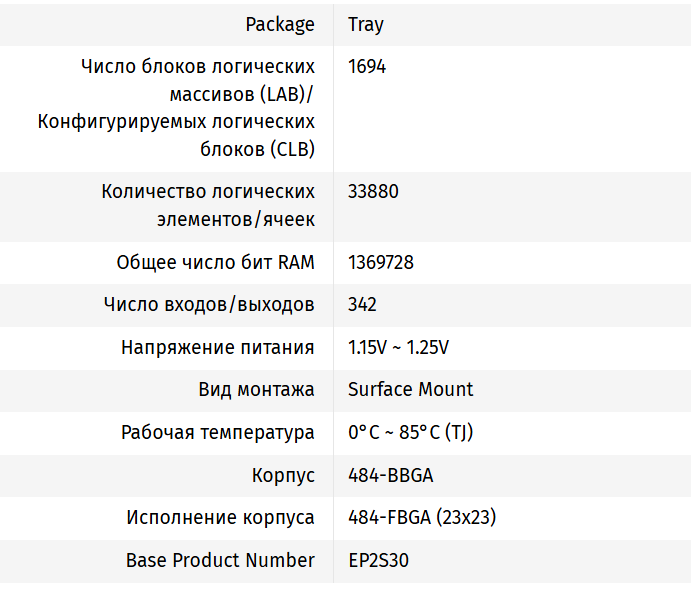Image resolution: width=691 pixels, height=591 pixels.
Task: Click the "Число входов/выходов" label
Action: tap(209, 305)
